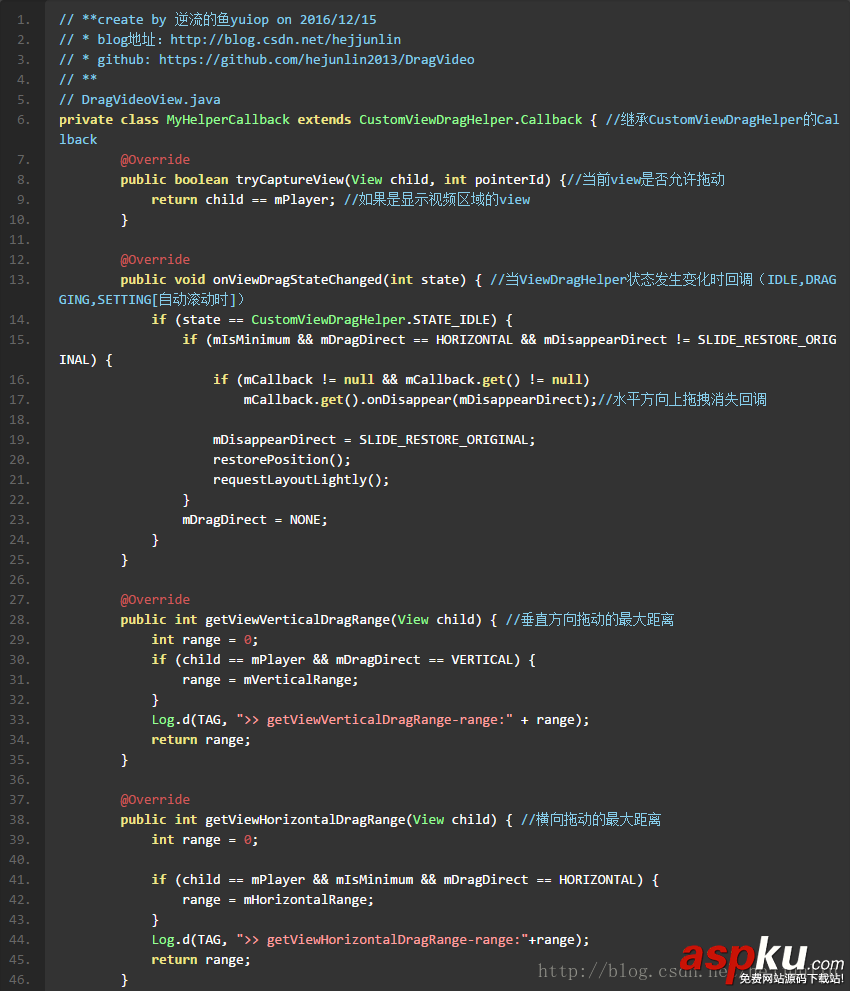Screen dimensions: 850x991
Task: Click the "mDragDirect = NONE;" statement
Action: click(x=254, y=520)
